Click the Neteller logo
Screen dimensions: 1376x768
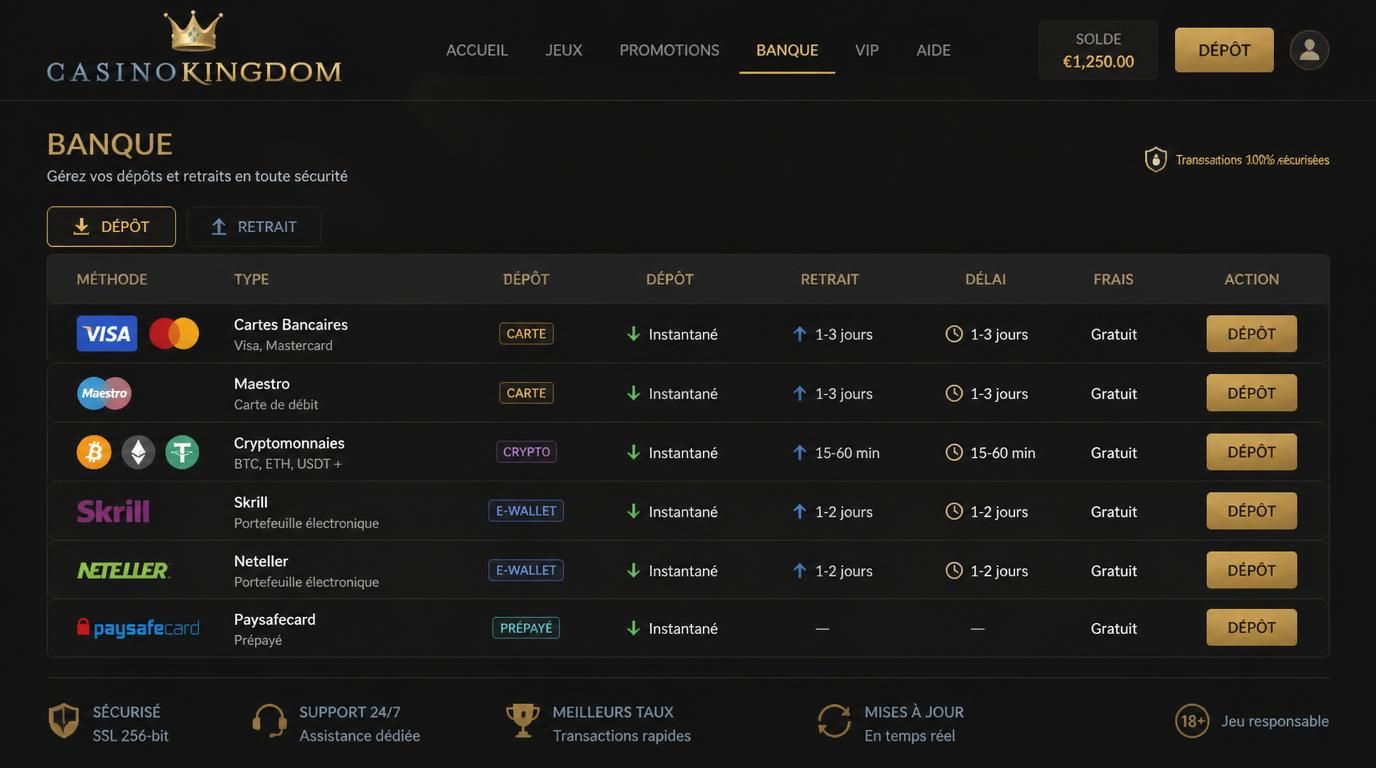[x=123, y=570]
